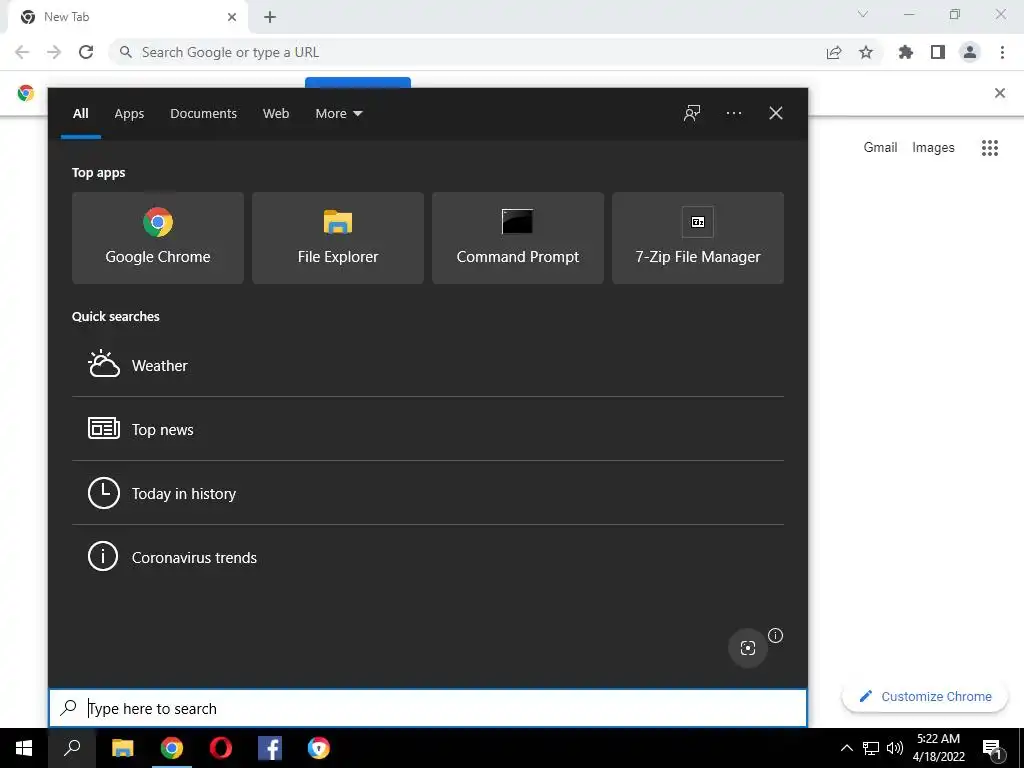Open Google Chrome from Top apps

[x=157, y=238]
